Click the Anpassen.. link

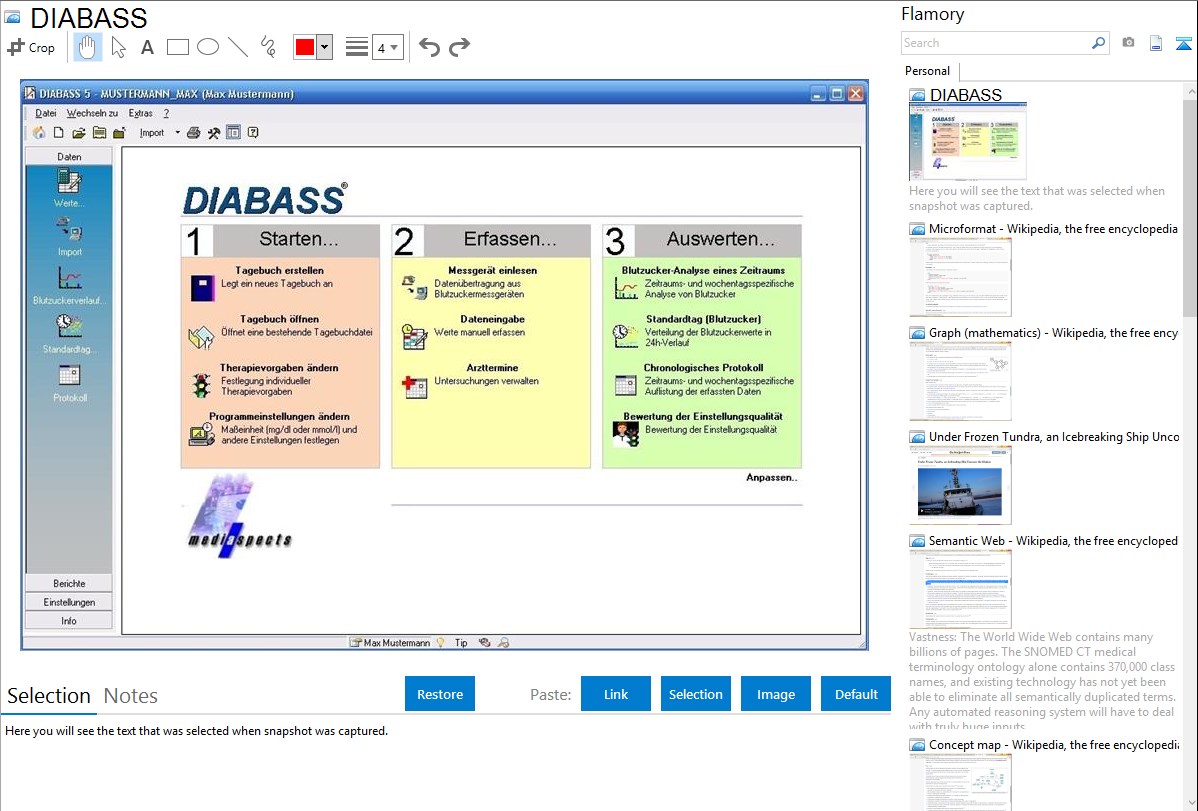pyautogui.click(x=772, y=478)
